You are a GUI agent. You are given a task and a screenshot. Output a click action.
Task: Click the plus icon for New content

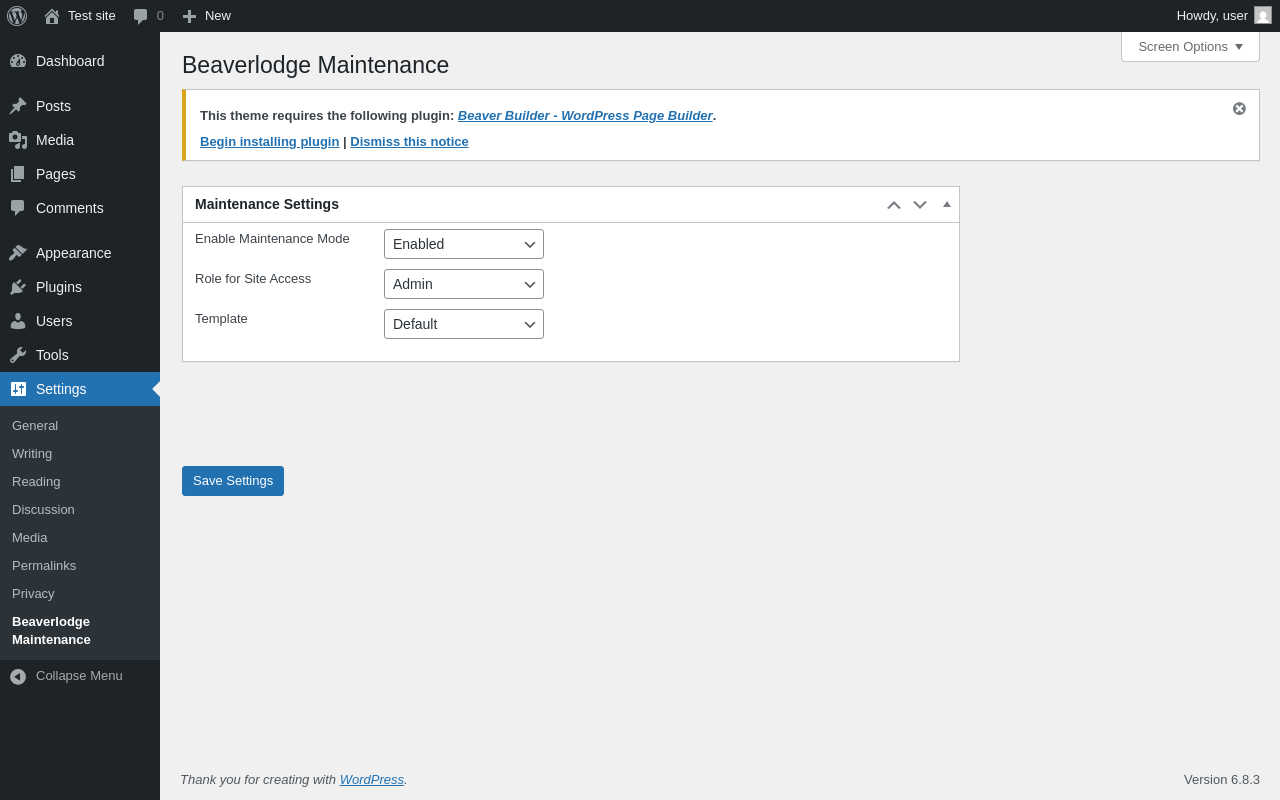click(x=189, y=16)
